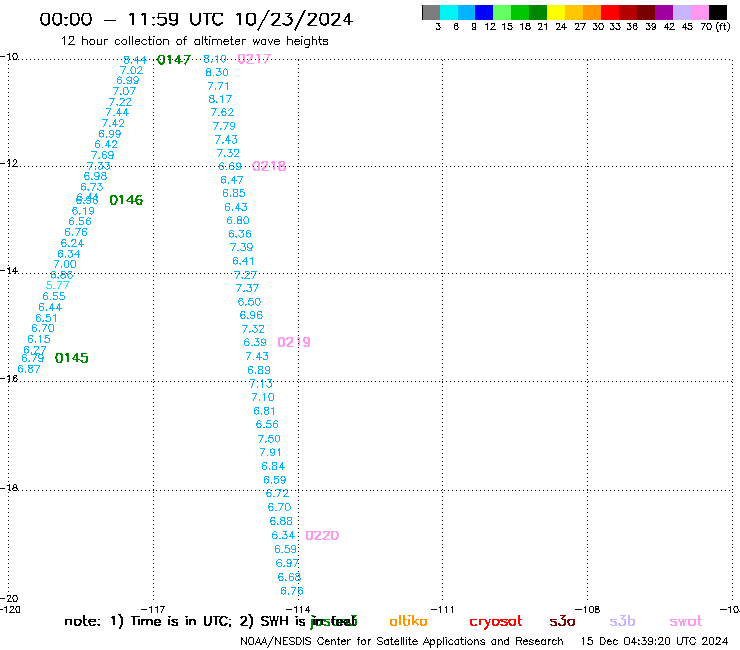The width and height of the screenshot is (740, 650).
Task: Select the bright red legend swatch
Action: (x=610, y=12)
